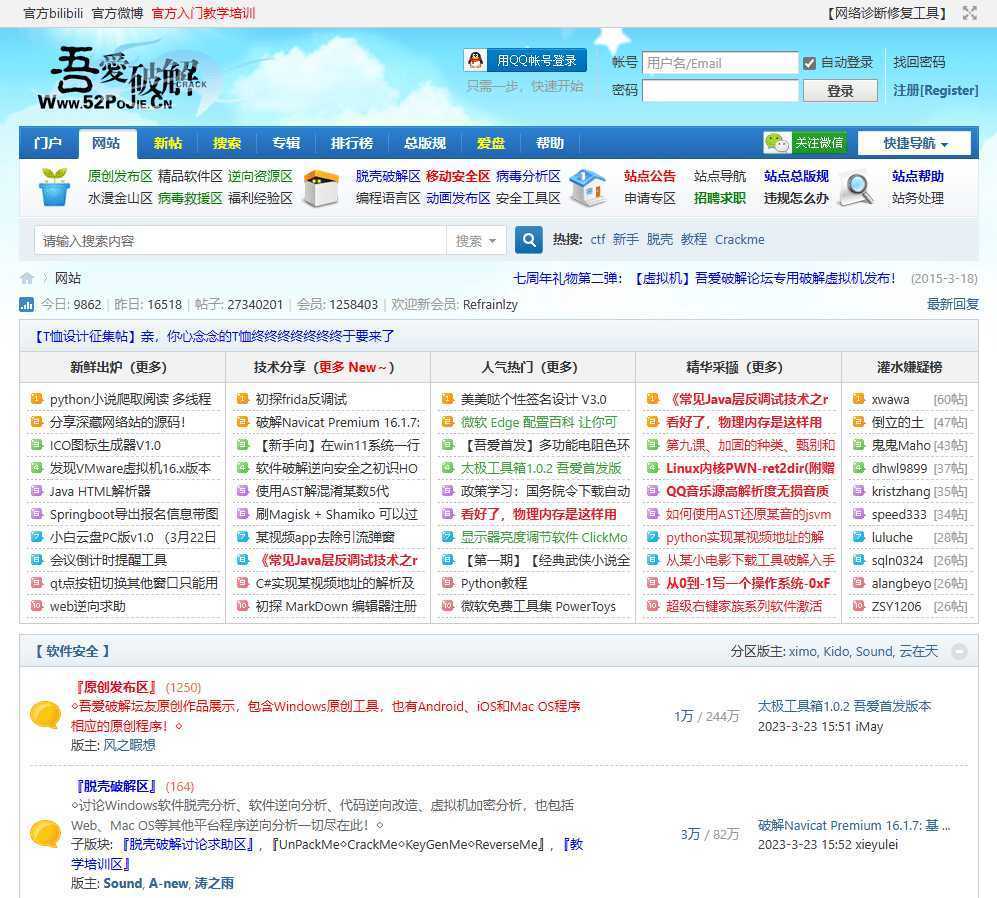Image resolution: width=997 pixels, height=898 pixels.
Task: Click moderator 风之暇想
Action: point(129,745)
